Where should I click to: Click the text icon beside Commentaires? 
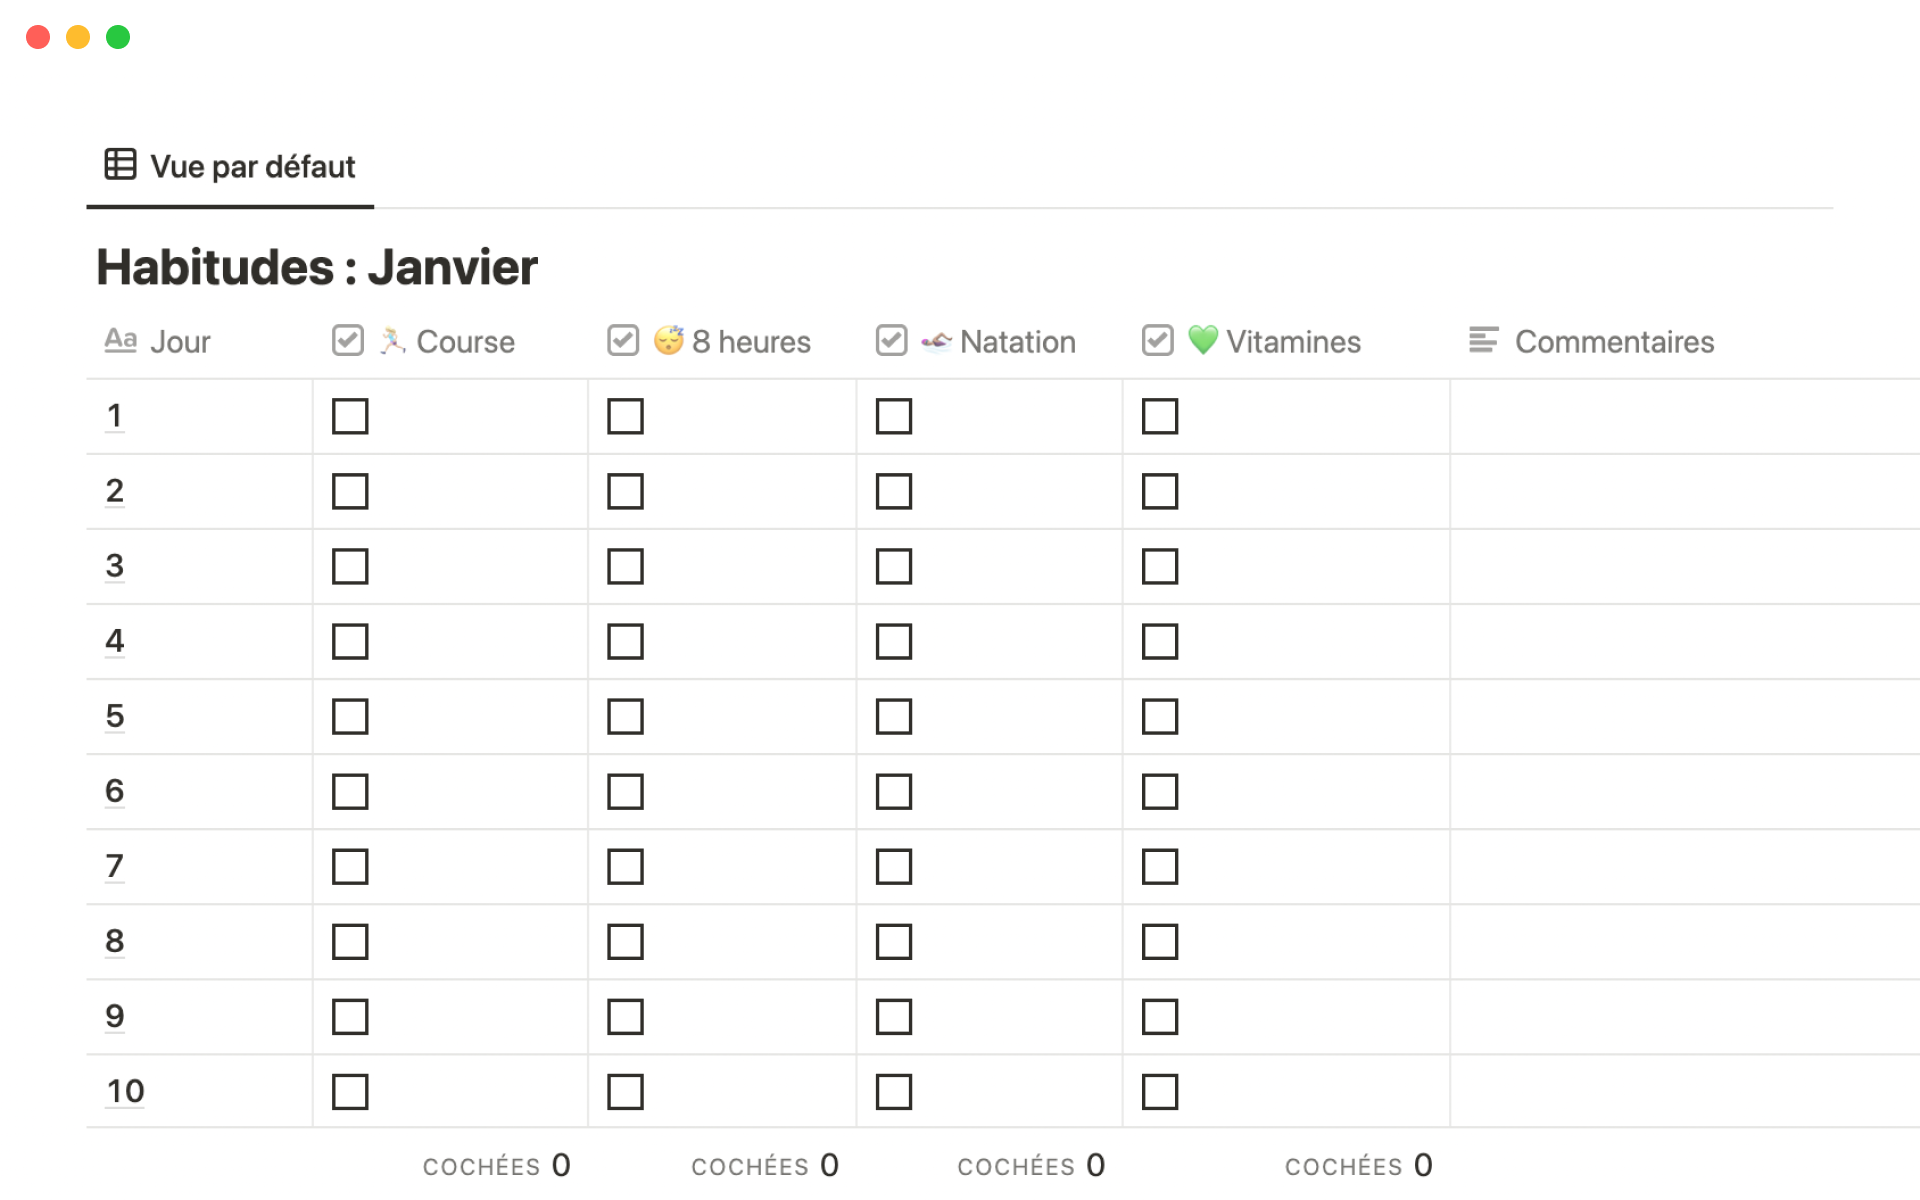[x=1483, y=341]
